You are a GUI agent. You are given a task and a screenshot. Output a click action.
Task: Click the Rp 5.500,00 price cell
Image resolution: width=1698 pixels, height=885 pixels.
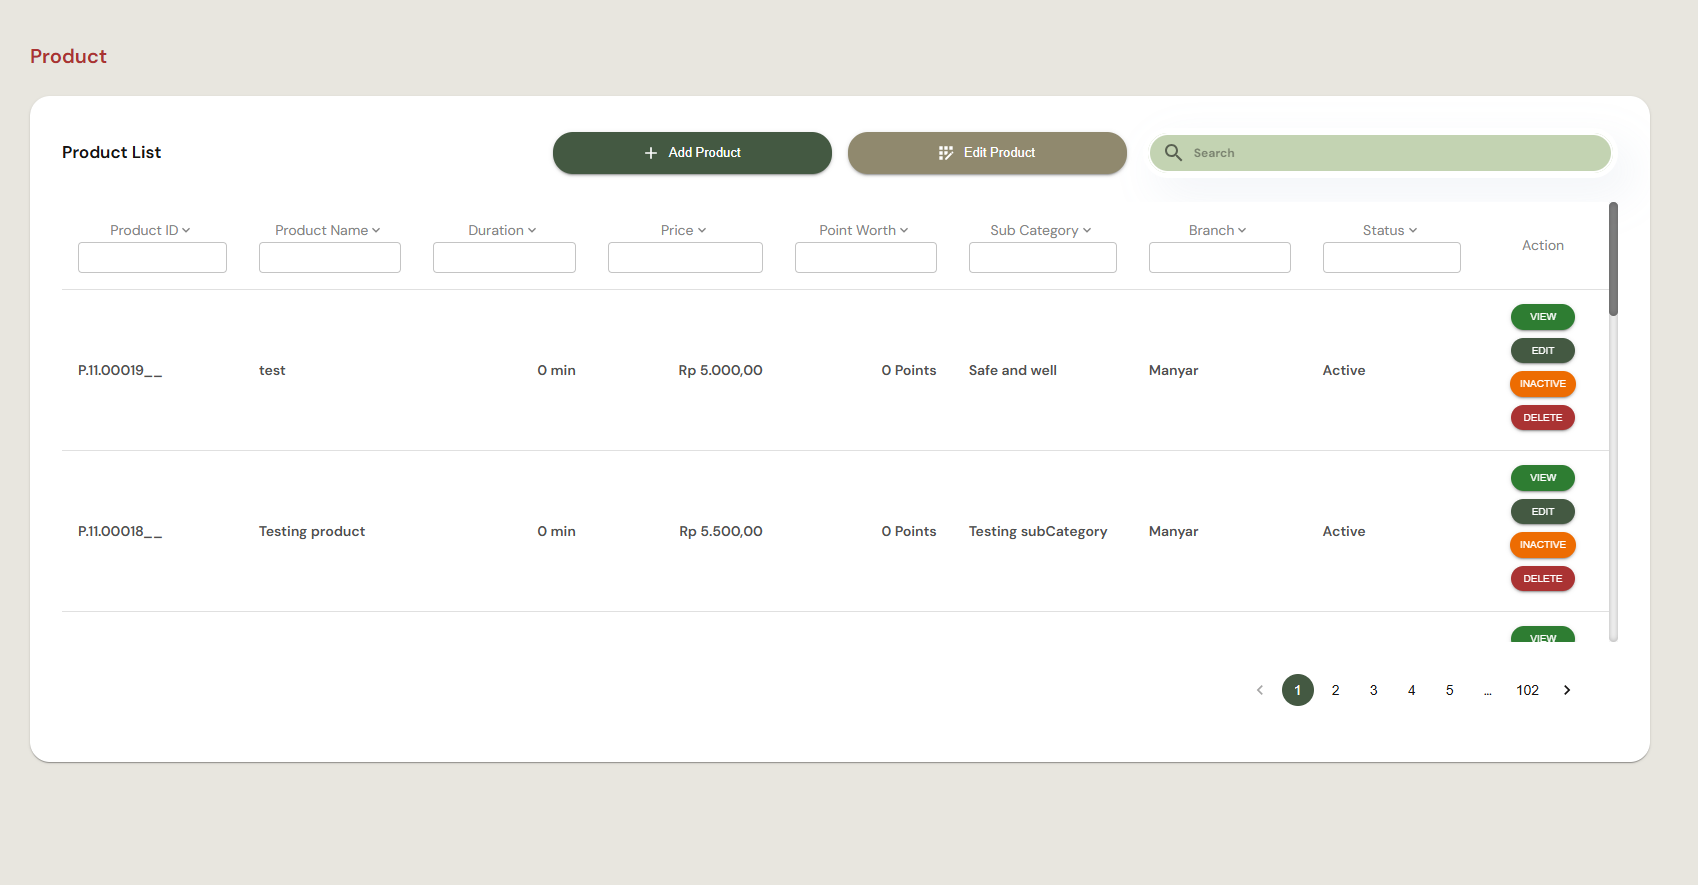tap(721, 531)
